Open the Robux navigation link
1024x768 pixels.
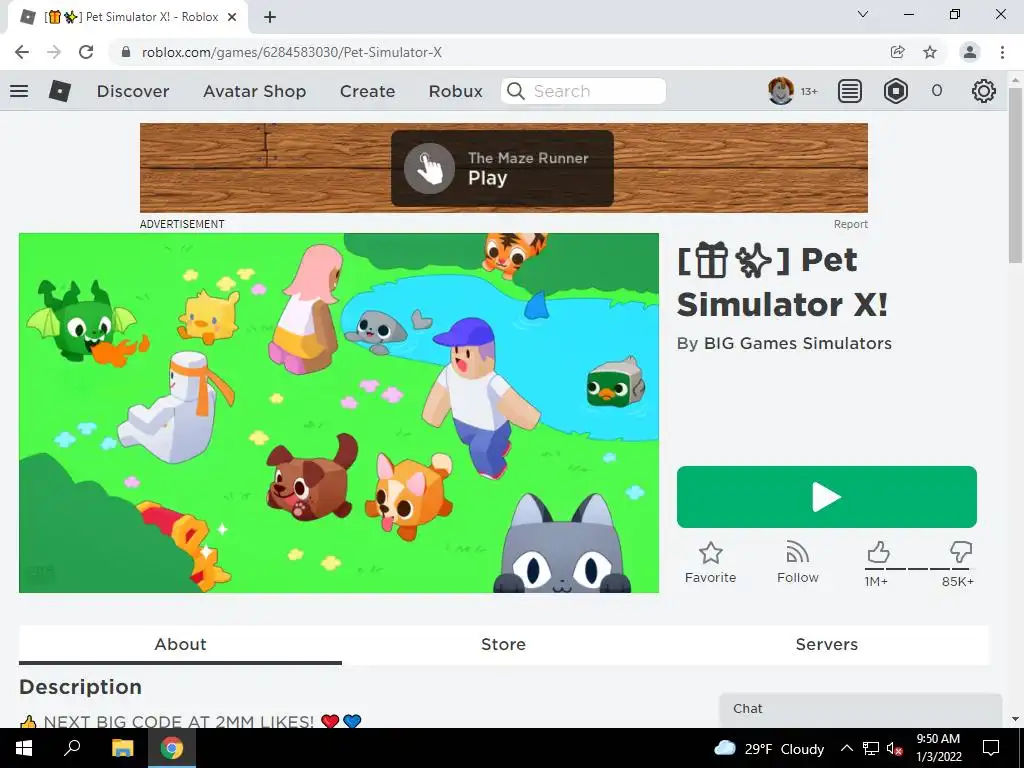pyautogui.click(x=456, y=91)
